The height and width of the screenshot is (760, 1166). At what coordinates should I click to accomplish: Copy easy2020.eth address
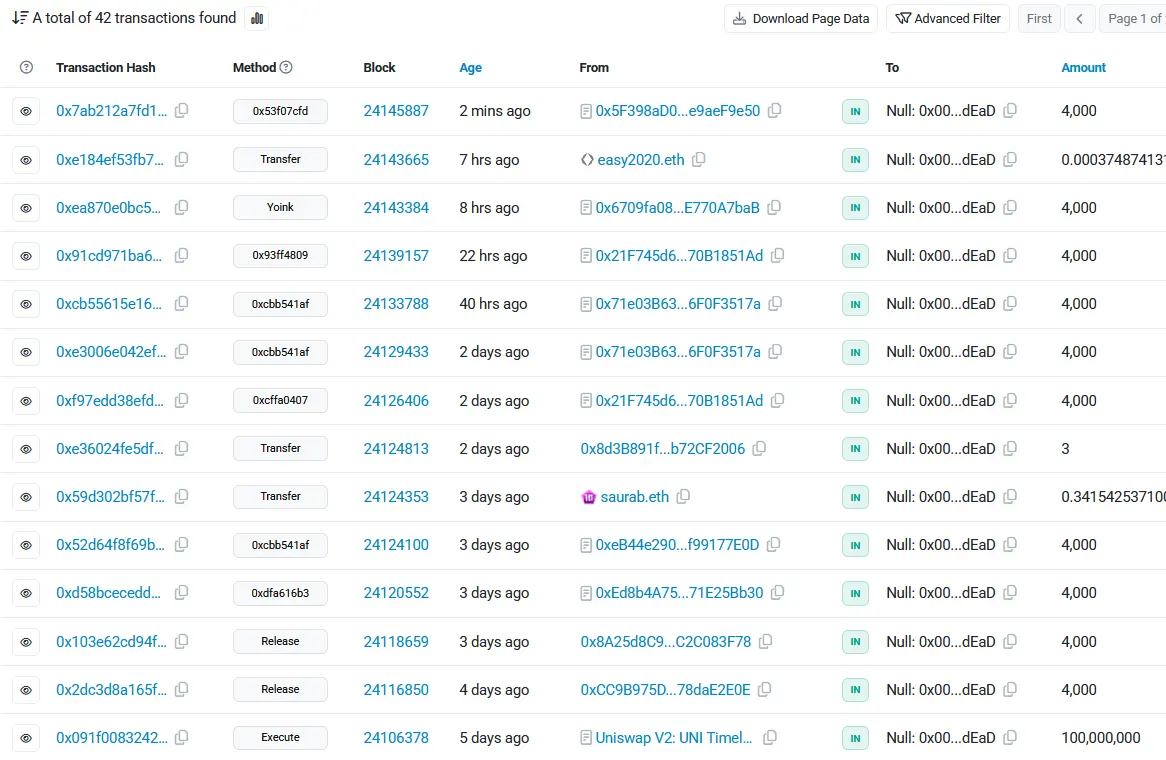point(699,159)
